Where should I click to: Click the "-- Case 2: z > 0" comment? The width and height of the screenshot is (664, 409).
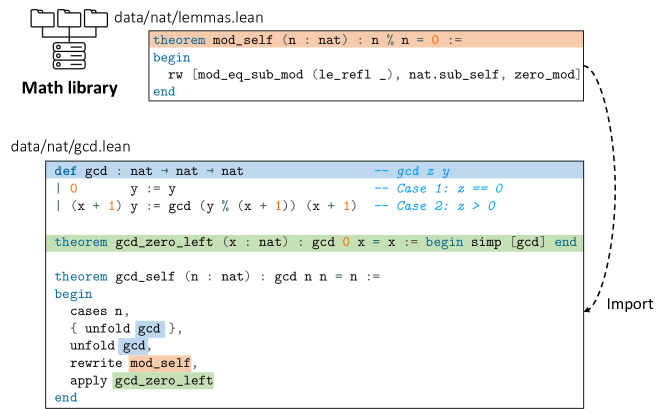[x=435, y=206]
